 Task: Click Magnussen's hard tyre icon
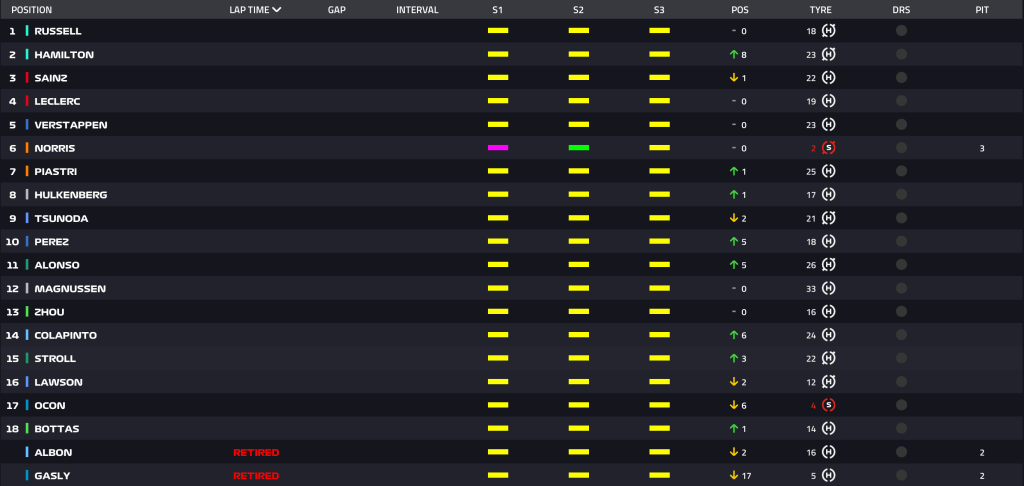tap(829, 288)
